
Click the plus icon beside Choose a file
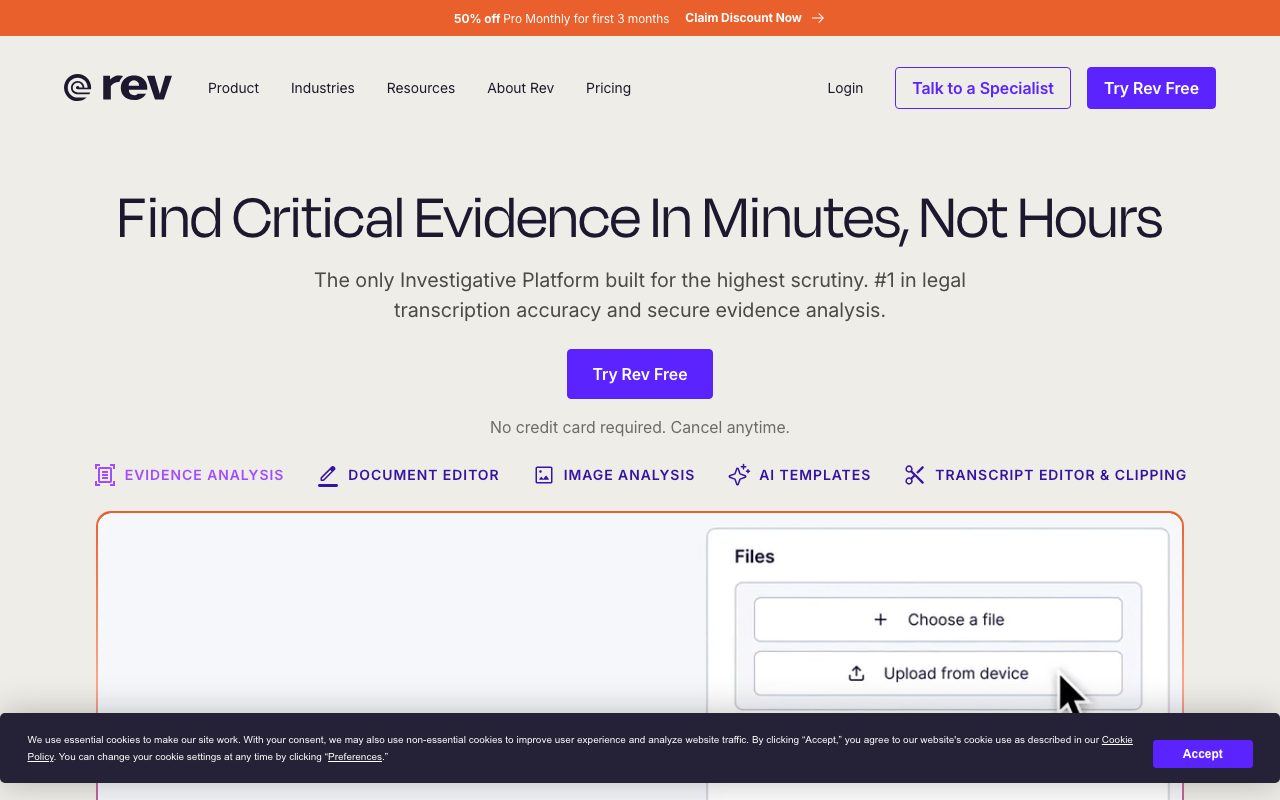pyautogui.click(x=880, y=620)
